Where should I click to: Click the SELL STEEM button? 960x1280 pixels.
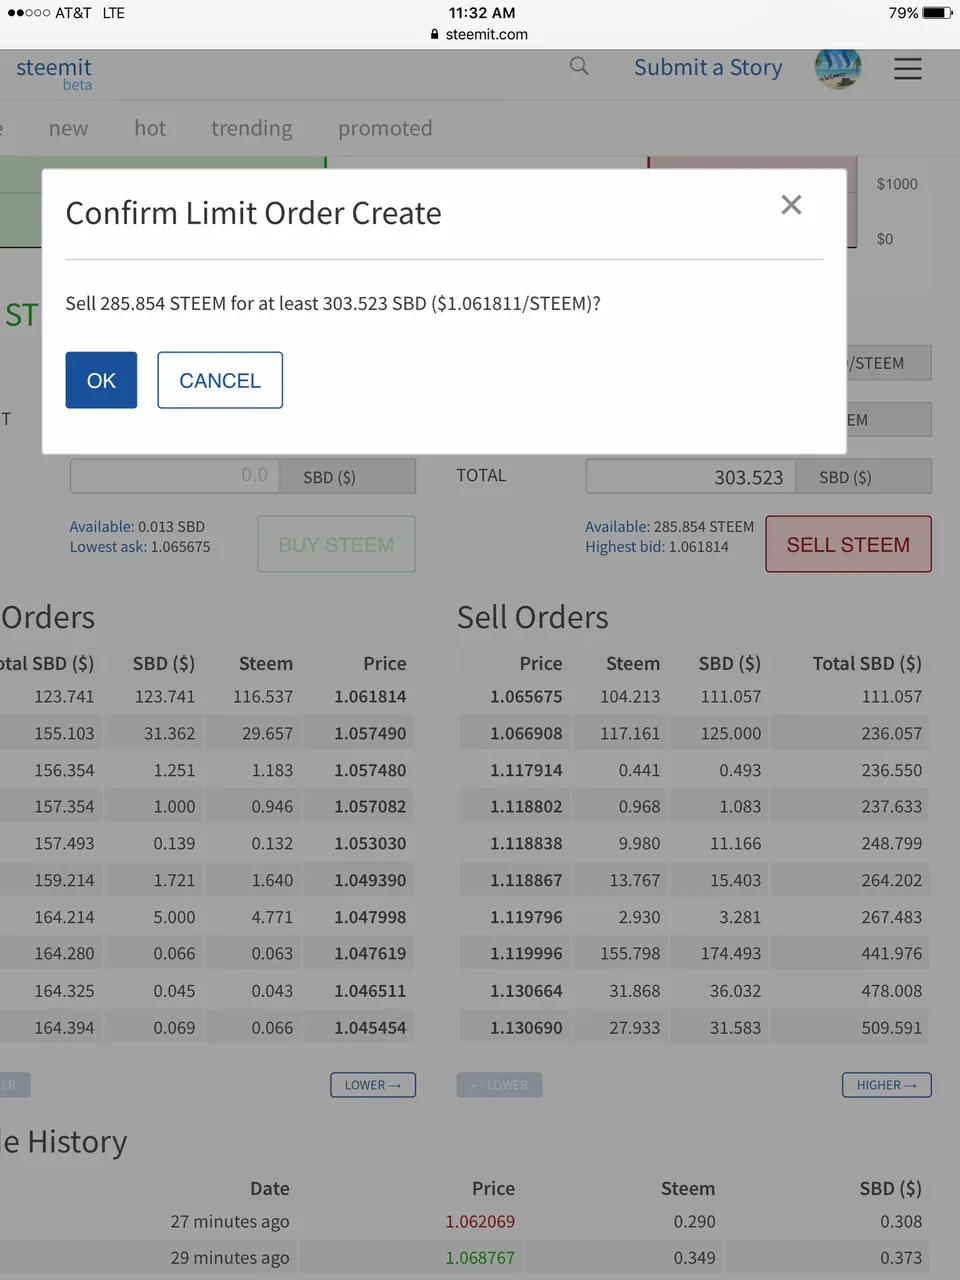[x=848, y=544]
